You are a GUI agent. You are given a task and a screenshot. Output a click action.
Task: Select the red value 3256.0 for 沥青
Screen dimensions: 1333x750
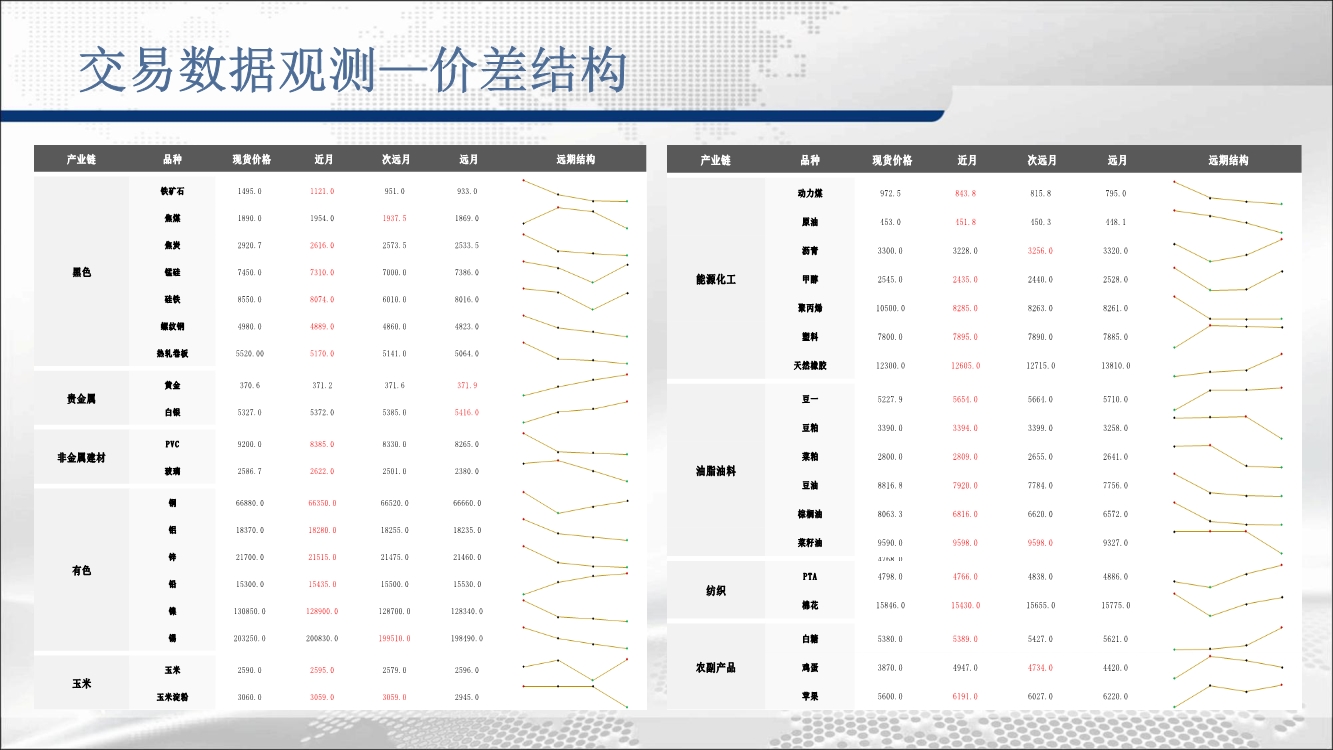click(x=1040, y=250)
